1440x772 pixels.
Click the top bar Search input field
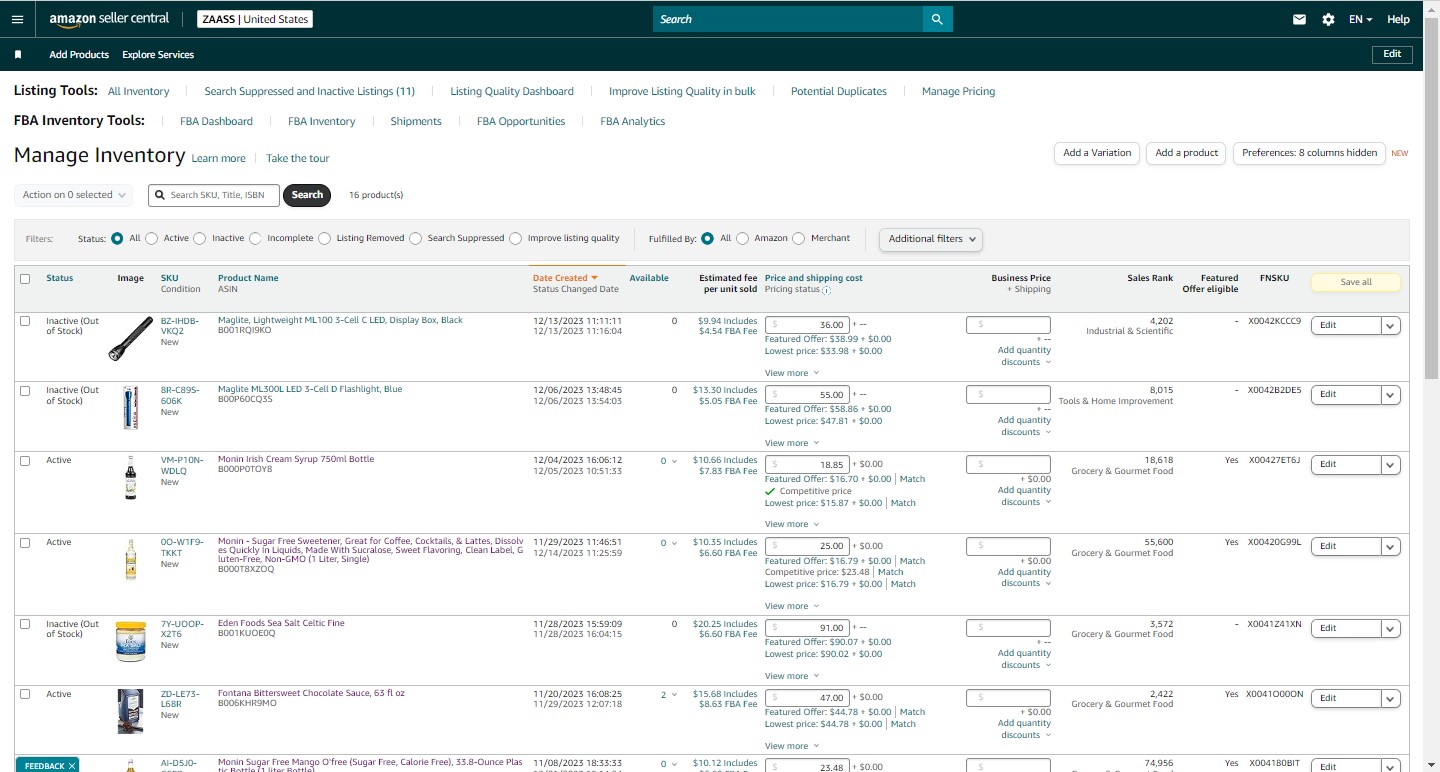click(788, 19)
